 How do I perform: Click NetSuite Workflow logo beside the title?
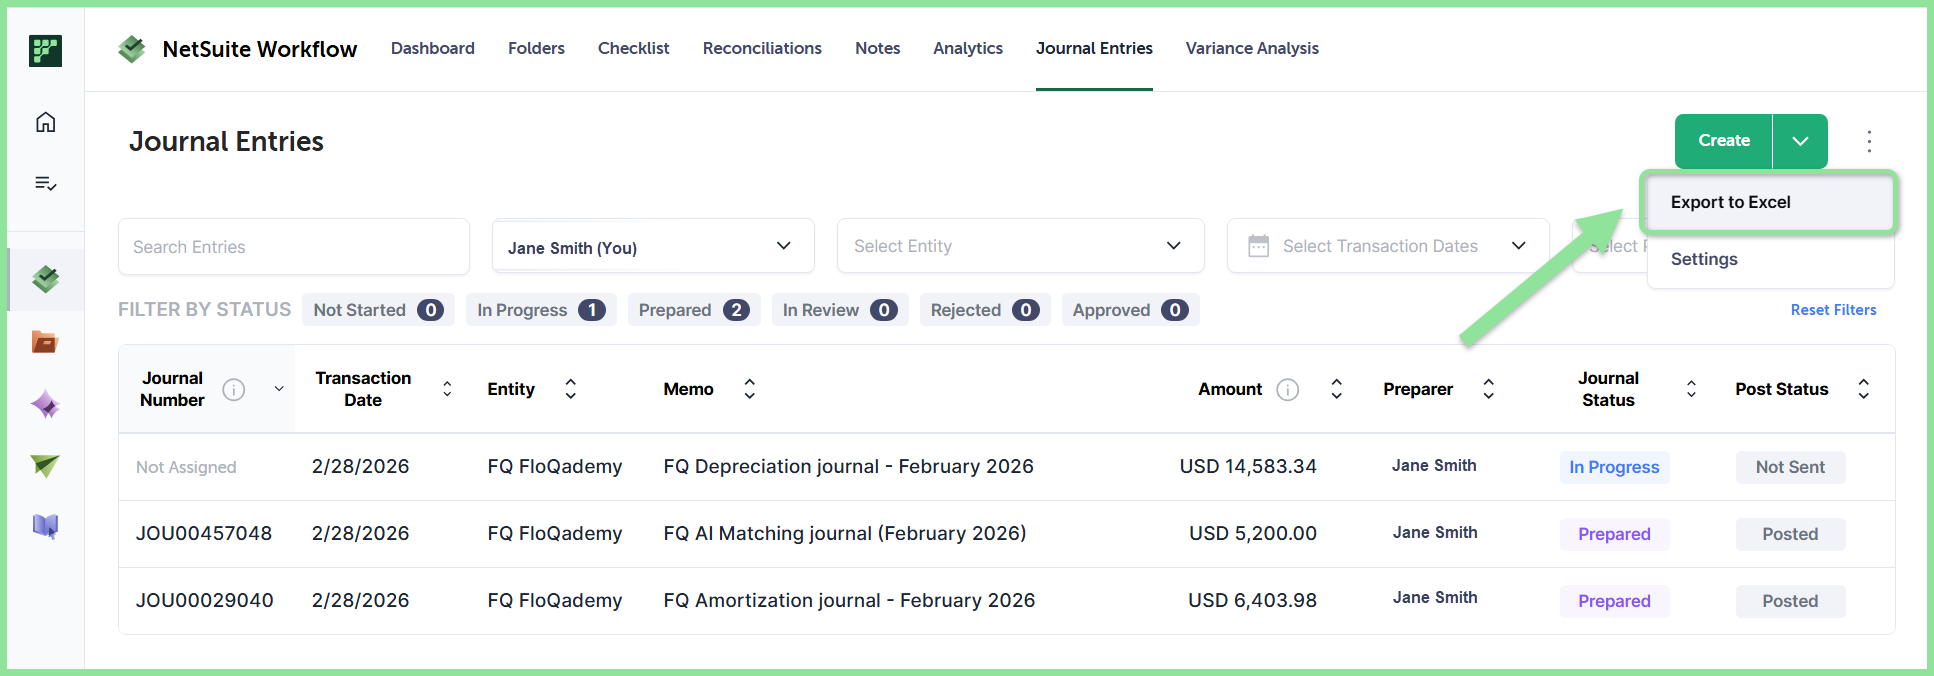point(132,49)
